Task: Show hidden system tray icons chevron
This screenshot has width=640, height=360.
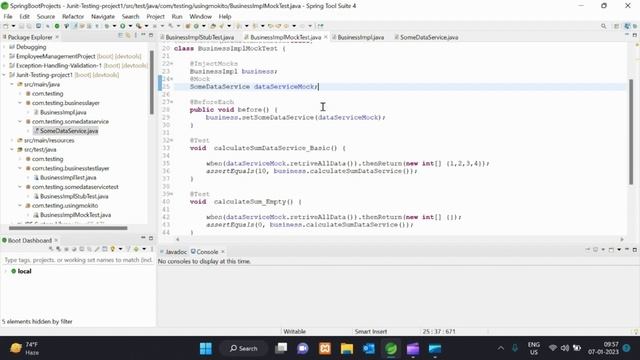Action: tap(501, 348)
